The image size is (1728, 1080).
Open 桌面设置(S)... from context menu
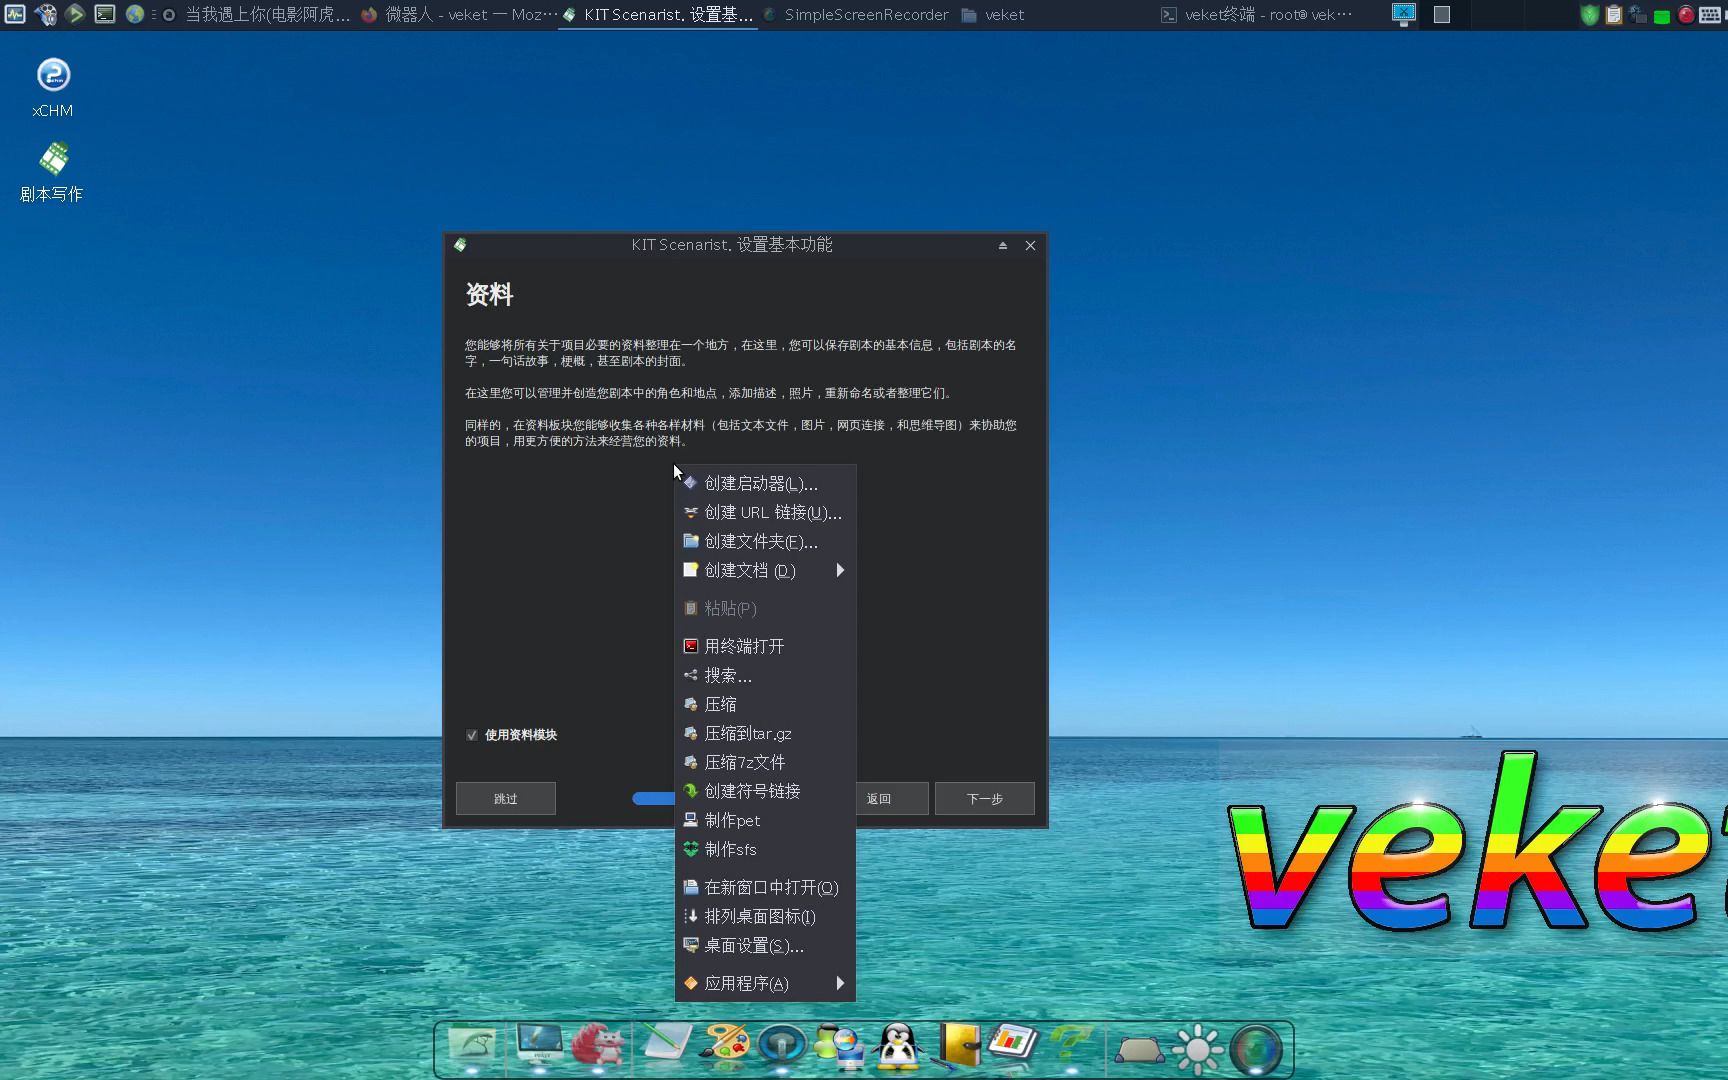click(766, 945)
